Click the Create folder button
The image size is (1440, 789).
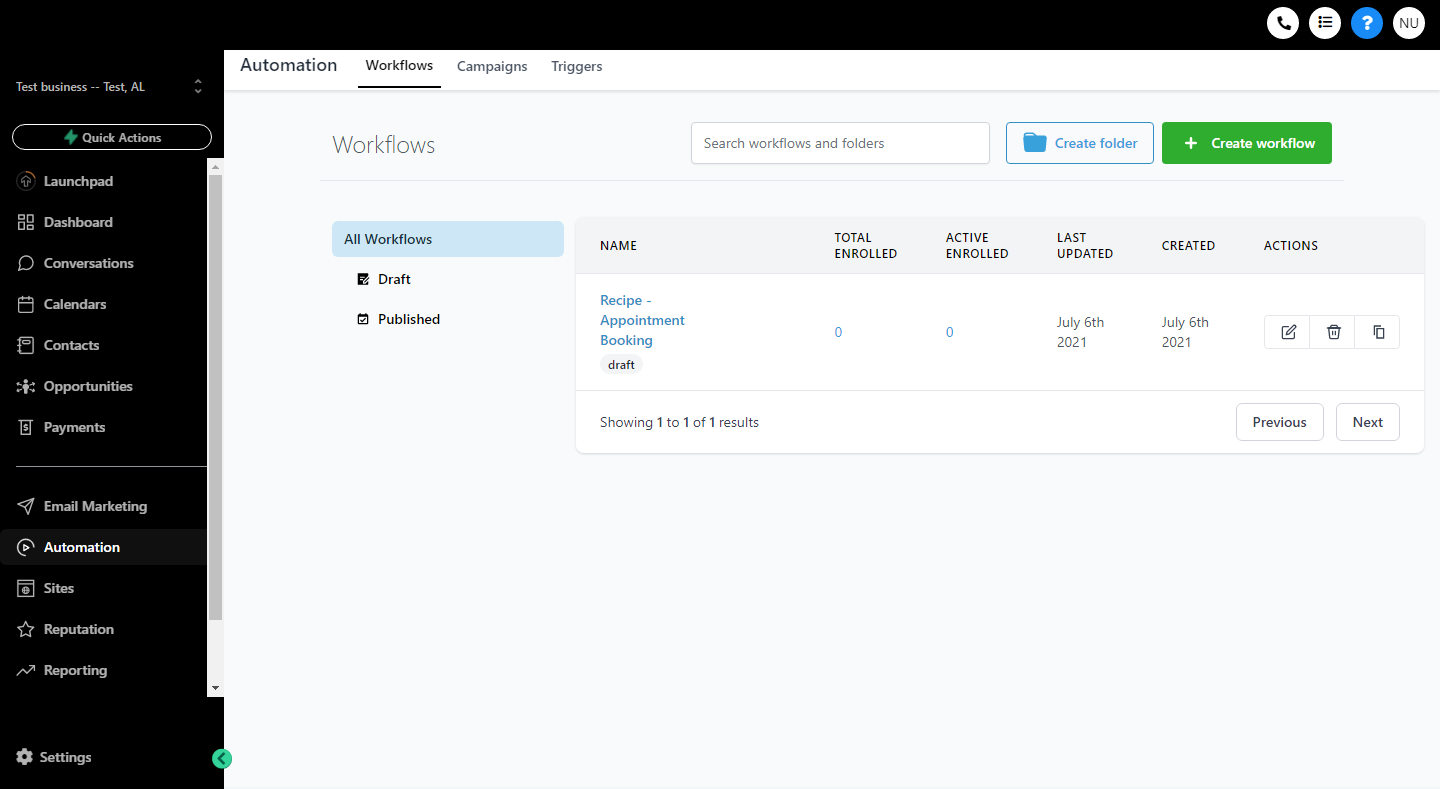click(1080, 143)
